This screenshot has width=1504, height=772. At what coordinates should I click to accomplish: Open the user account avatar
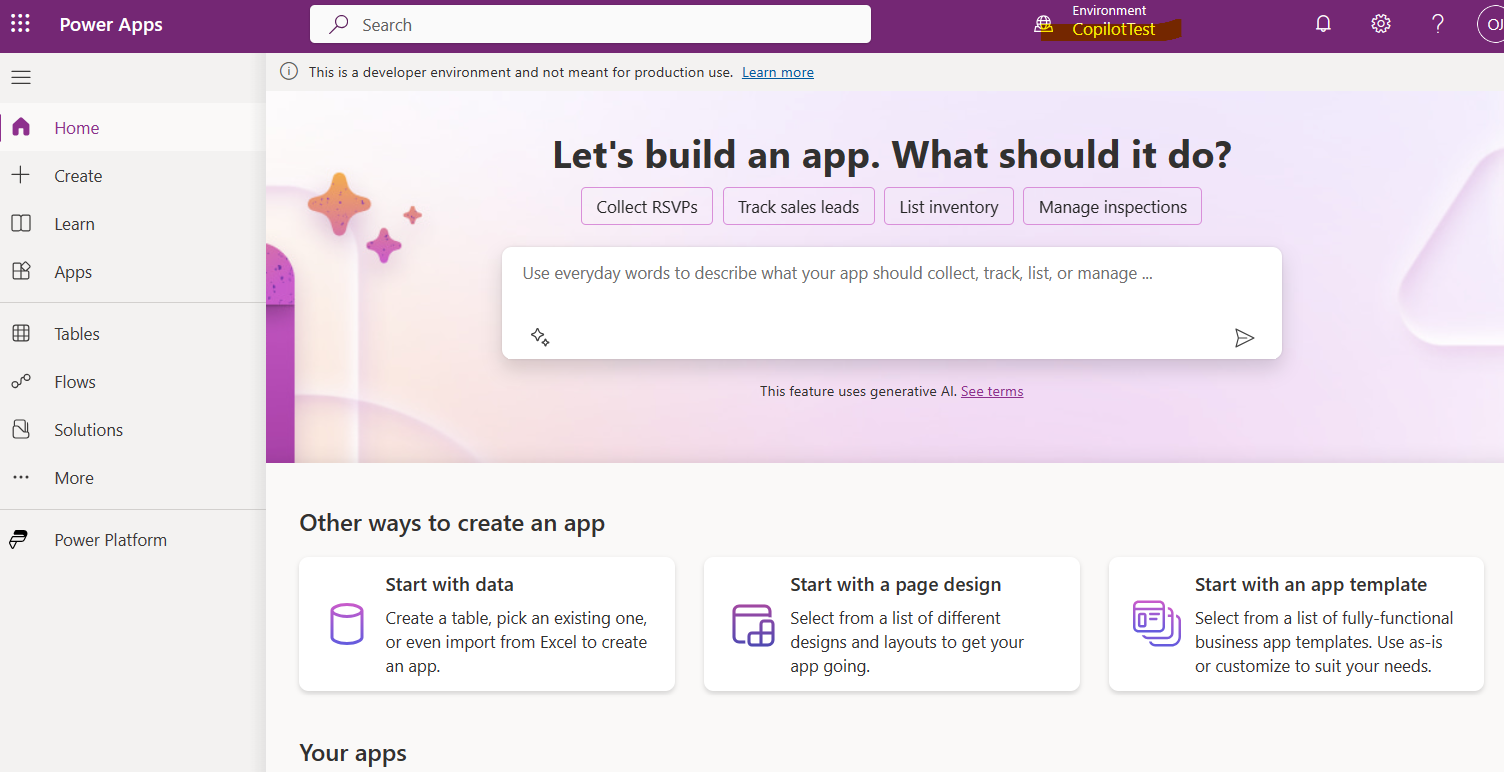coord(1490,24)
